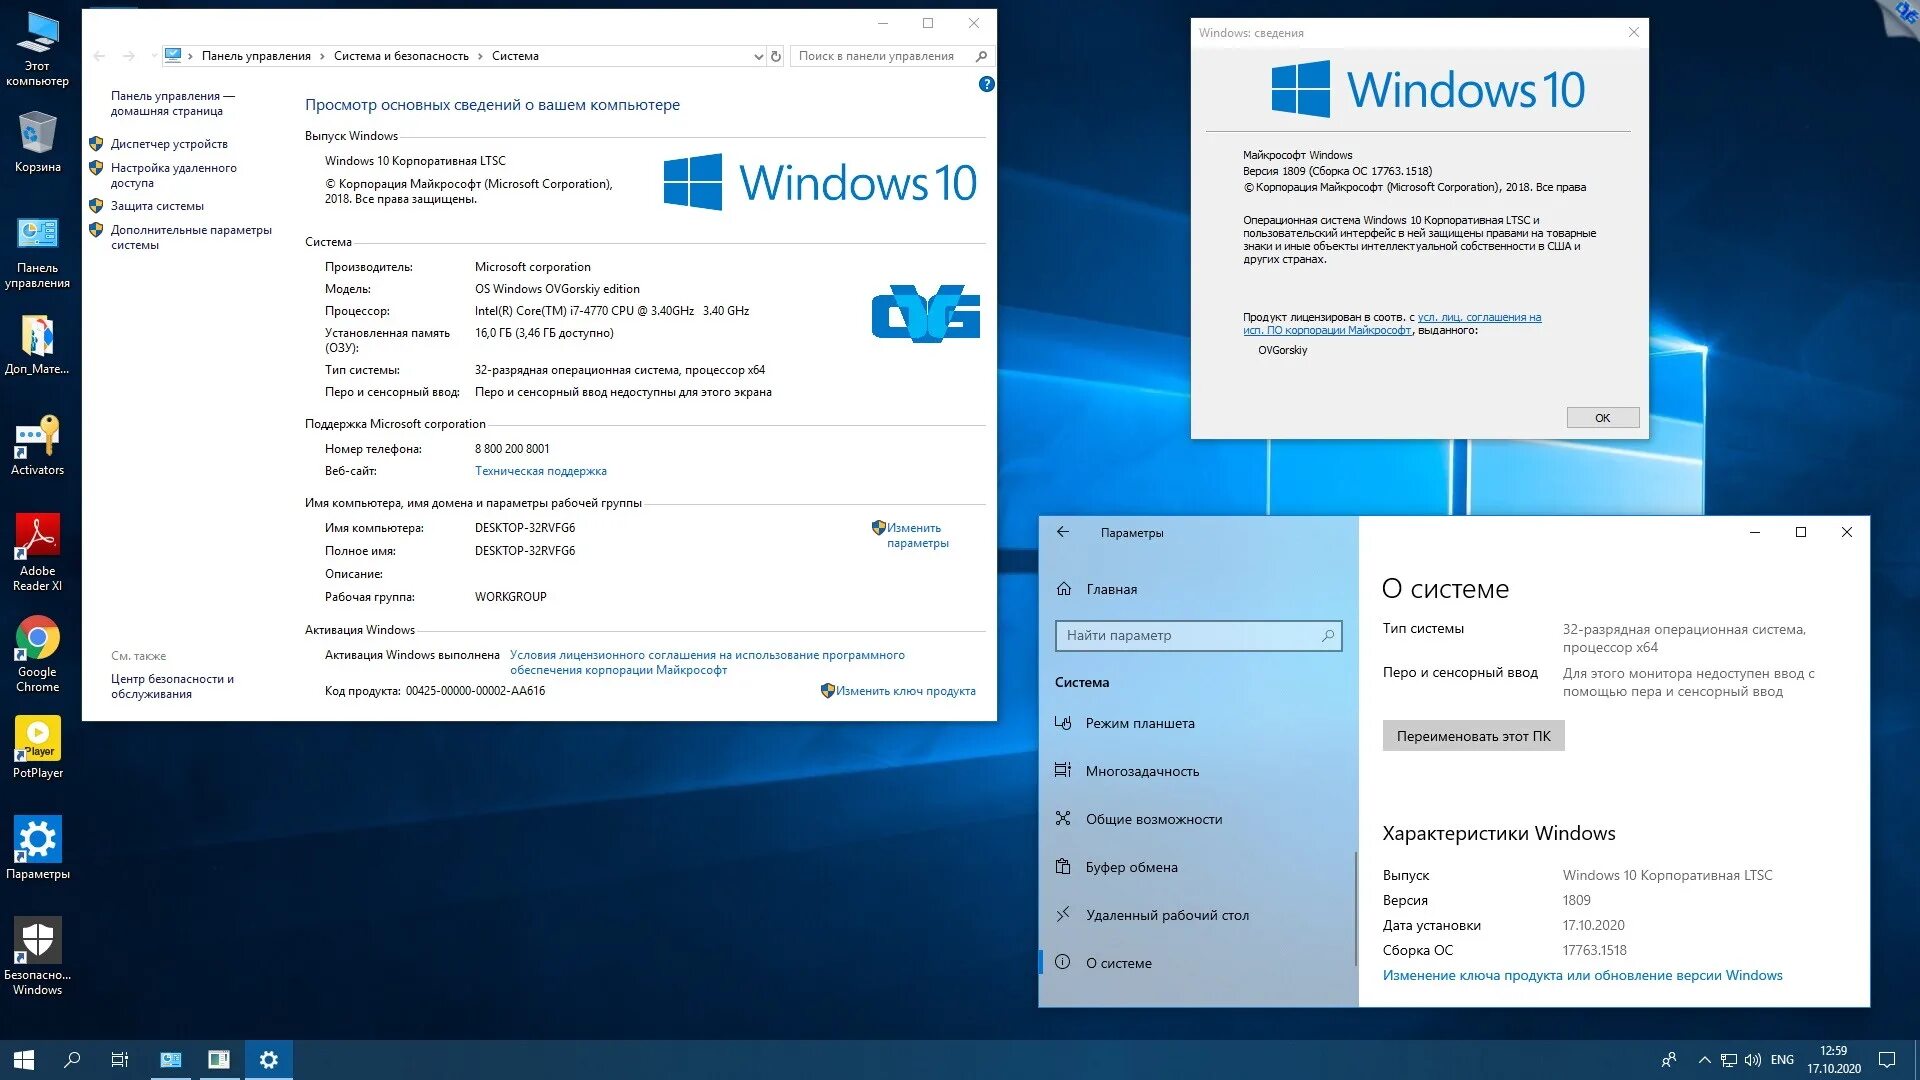Toggle Режим планшета setting
The height and width of the screenshot is (1080, 1920).
[1139, 723]
